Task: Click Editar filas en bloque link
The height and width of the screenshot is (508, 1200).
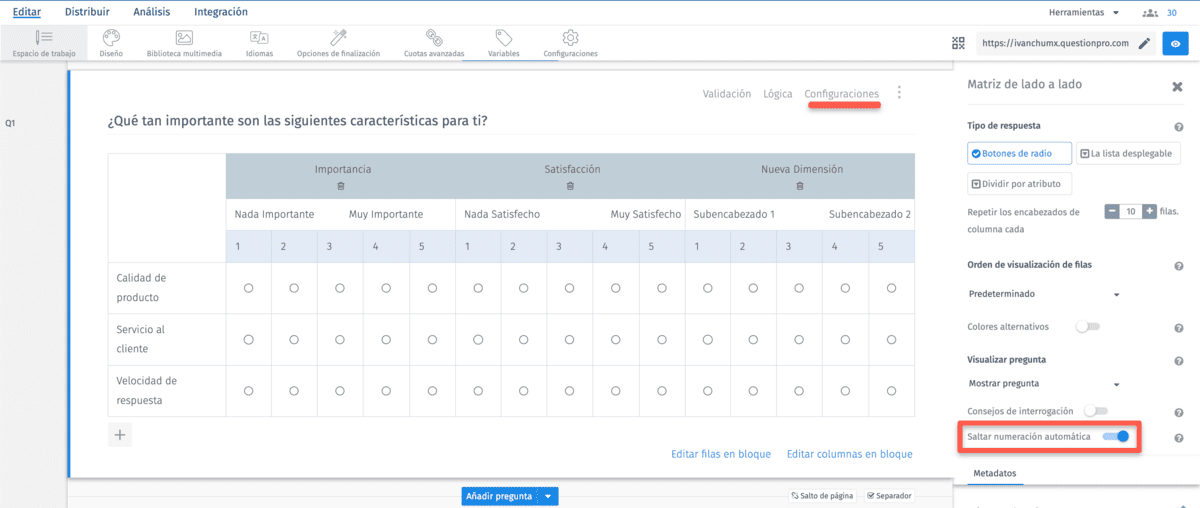Action: tap(721, 454)
